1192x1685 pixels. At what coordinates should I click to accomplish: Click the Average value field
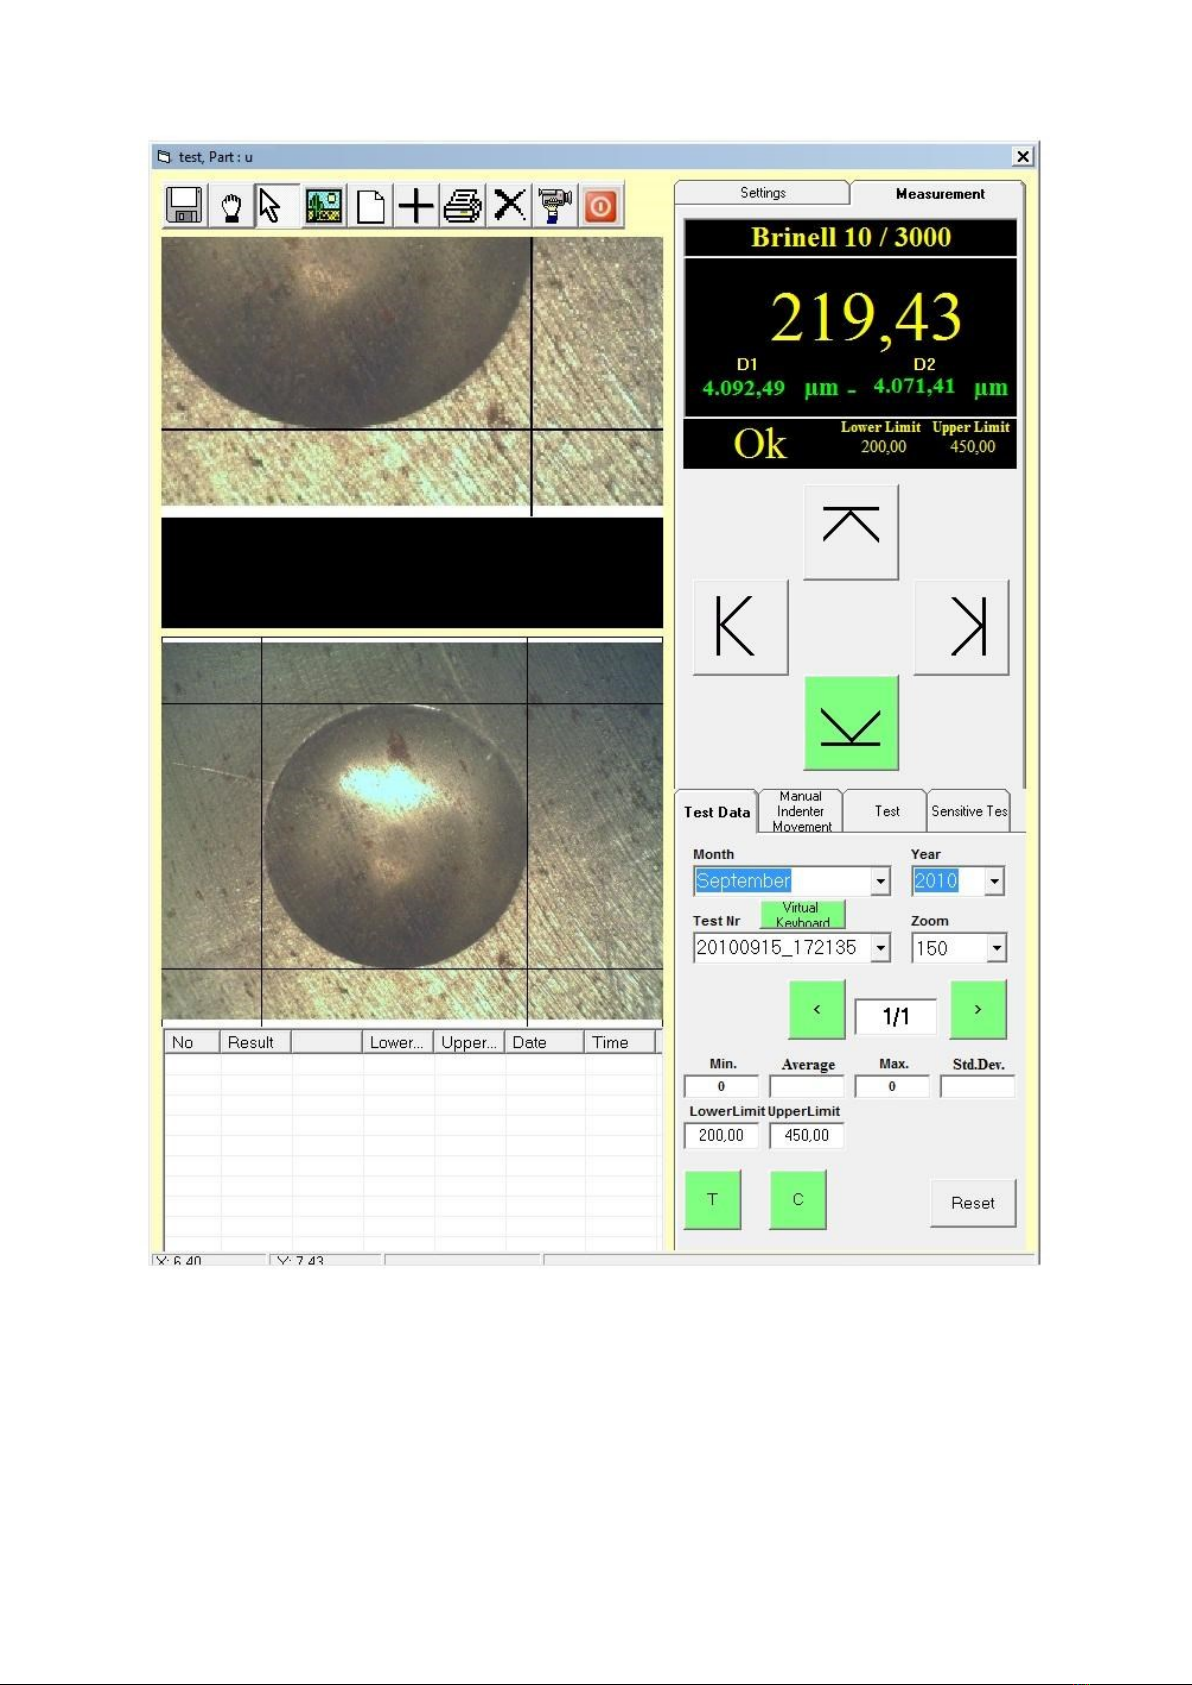807,1086
